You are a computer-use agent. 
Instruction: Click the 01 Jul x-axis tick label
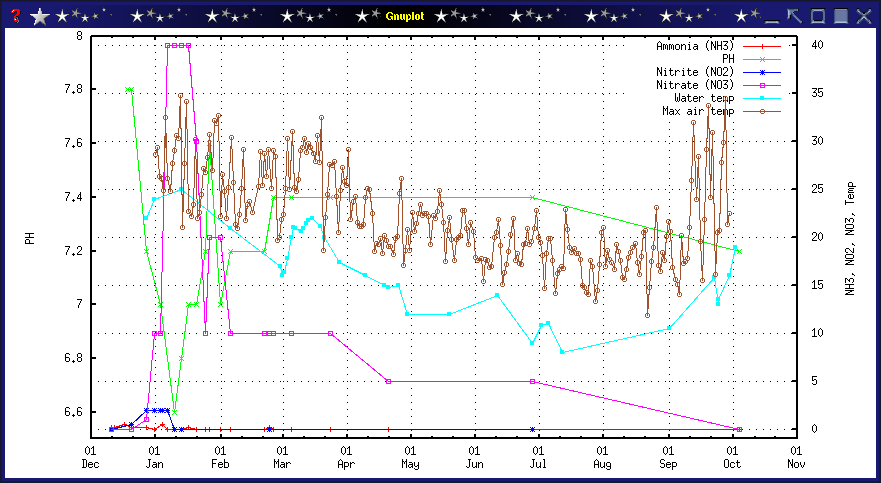[x=539, y=457]
